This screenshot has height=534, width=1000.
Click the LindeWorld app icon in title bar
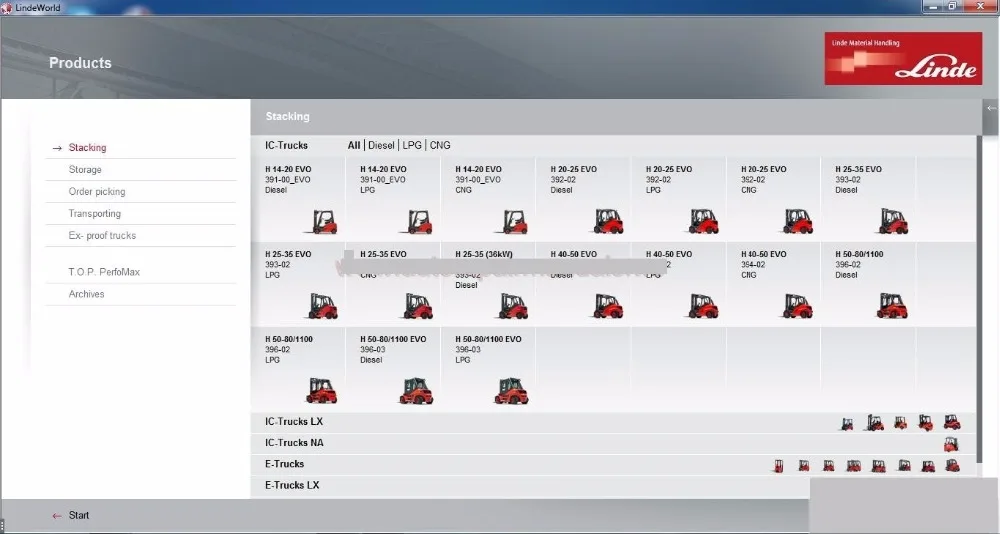pyautogui.click(x=6, y=8)
